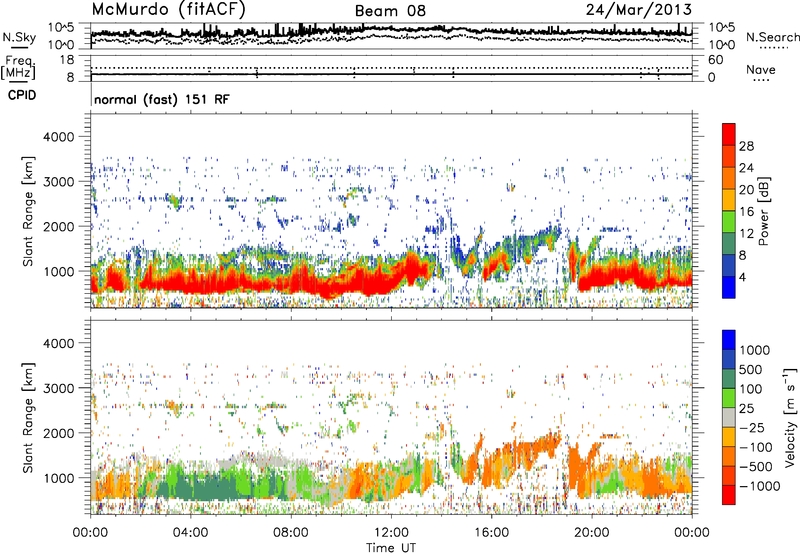This screenshot has height=554, width=800.
Task: Click the 'Nave' legend label
Action: (x=761, y=69)
